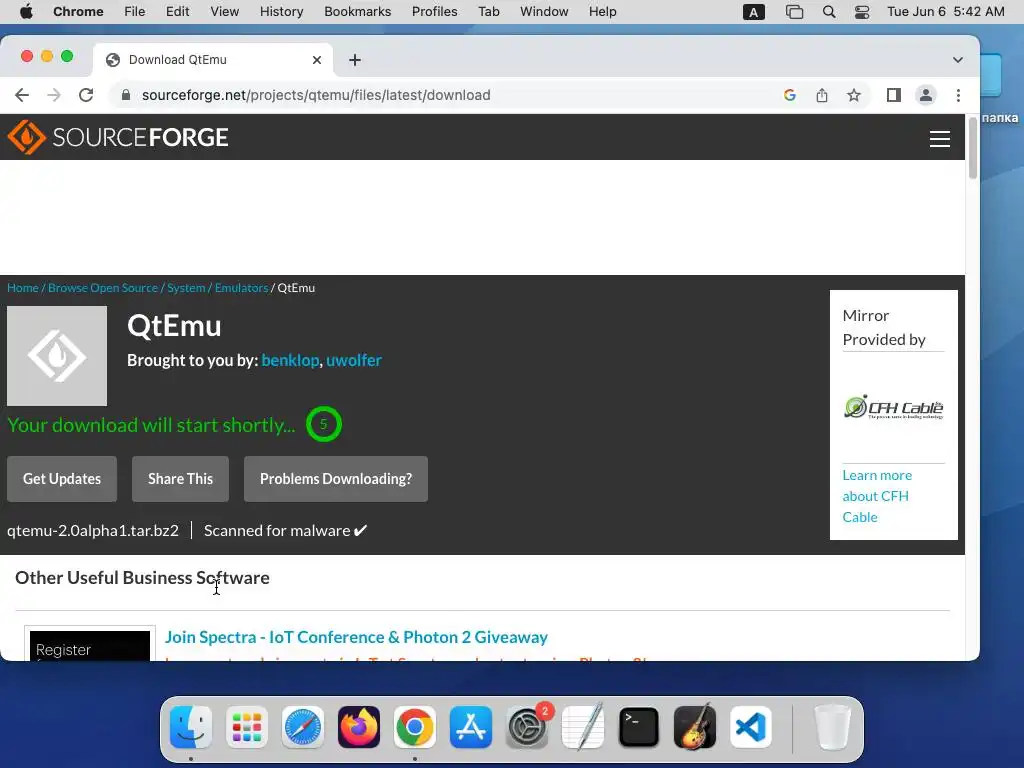
Task: Expand the tab search chevron
Action: point(957,60)
